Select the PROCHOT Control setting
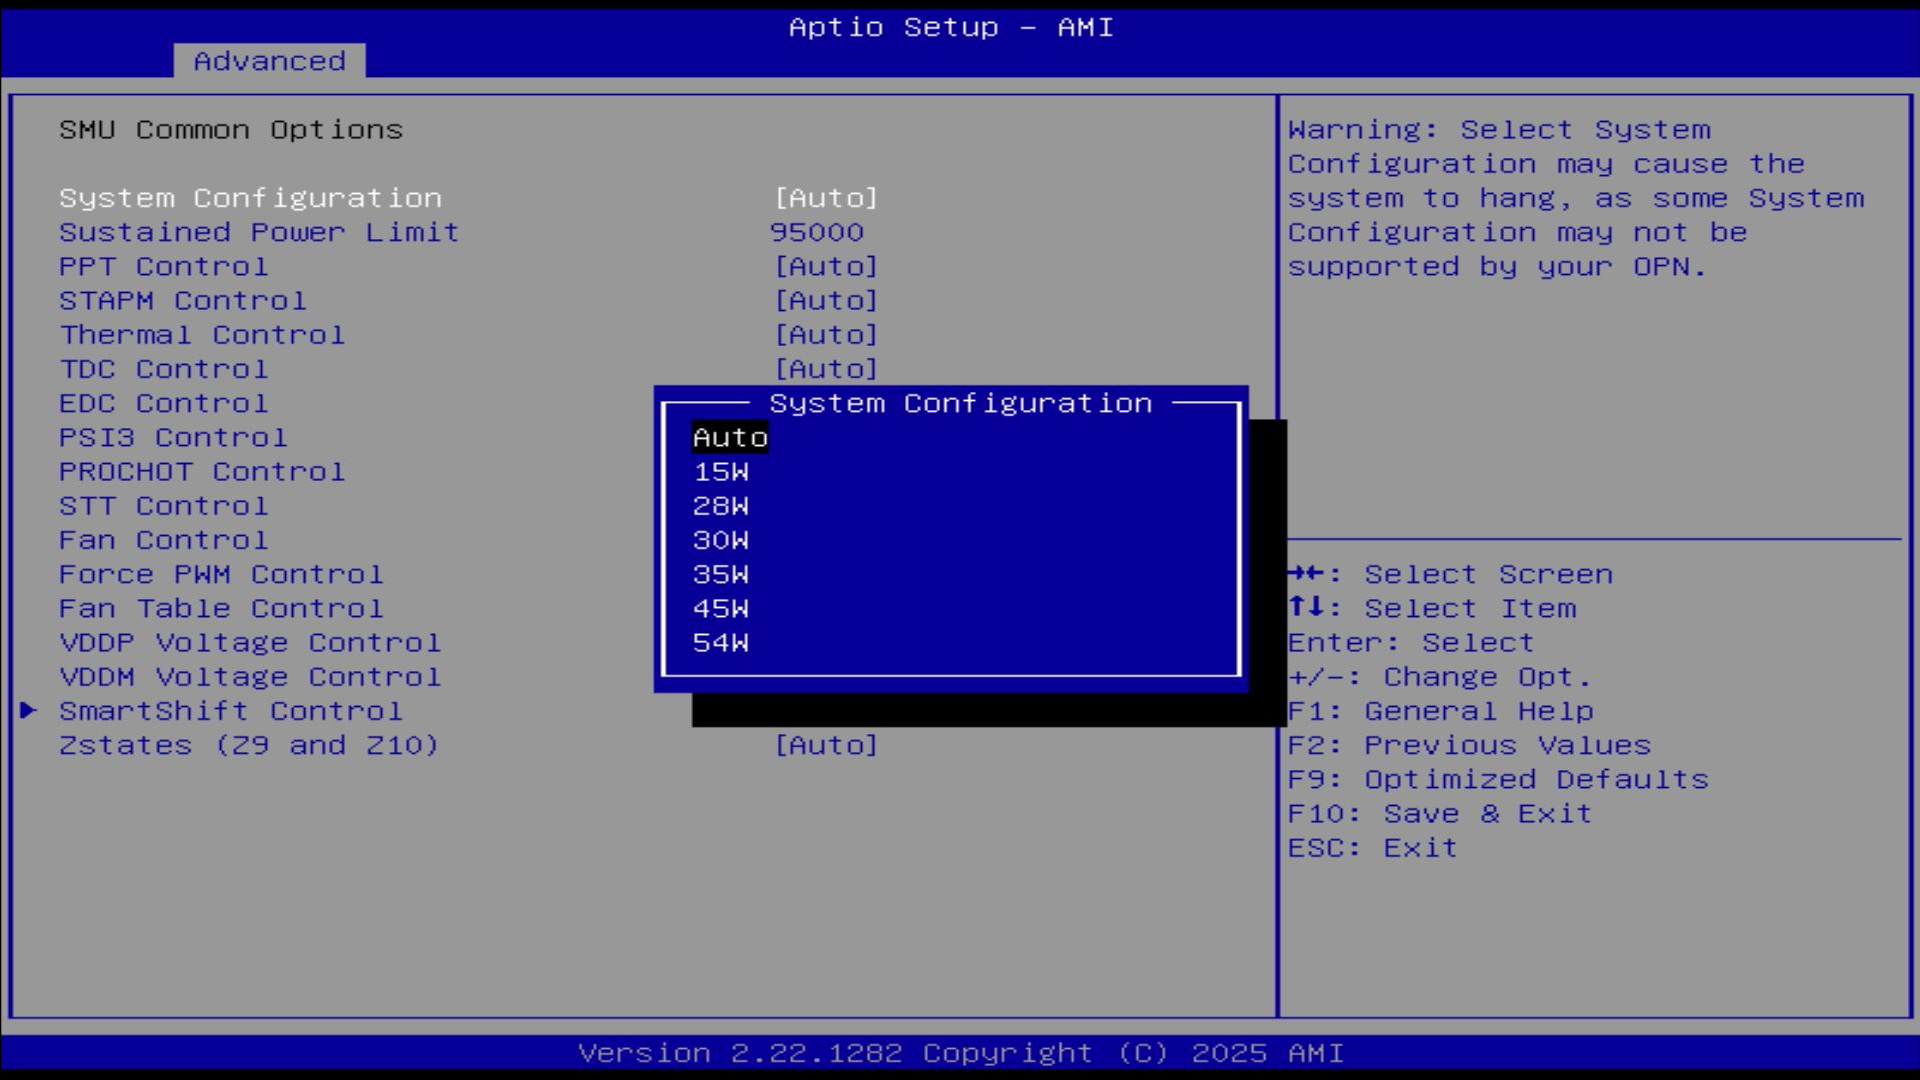1920x1080 pixels. [x=201, y=472]
